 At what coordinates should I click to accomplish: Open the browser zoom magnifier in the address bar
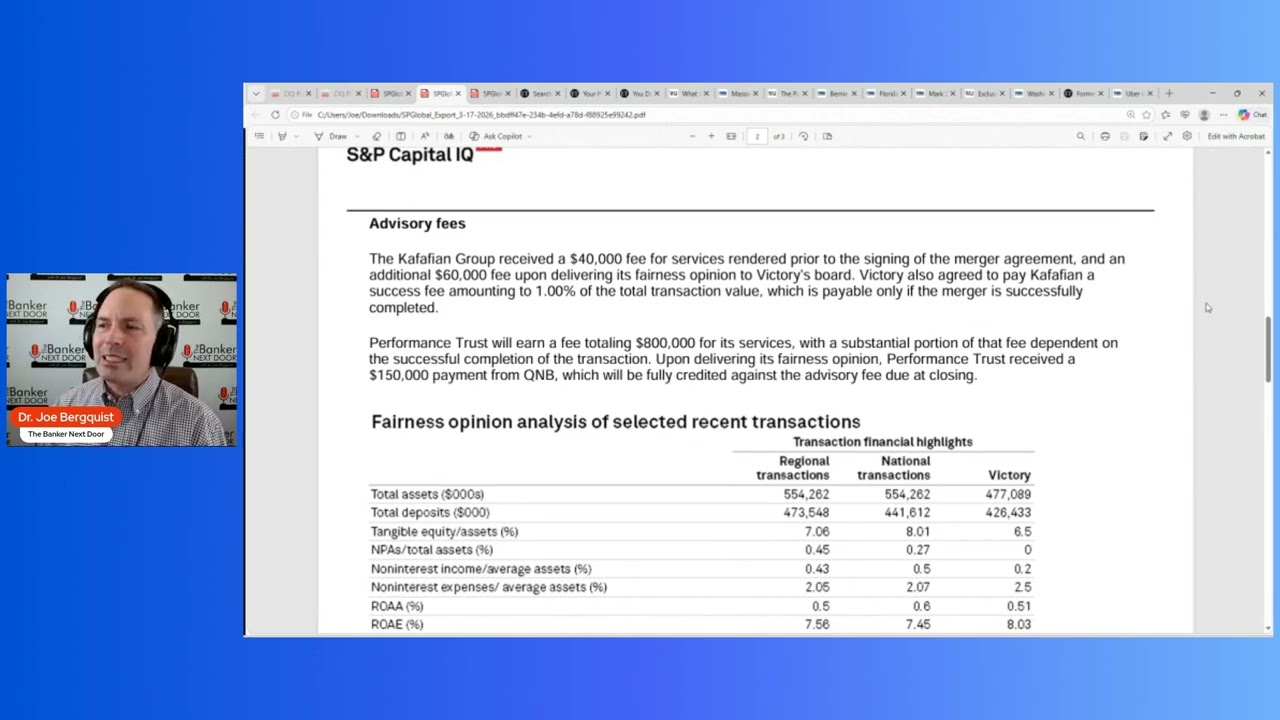pyautogui.click(x=1131, y=115)
